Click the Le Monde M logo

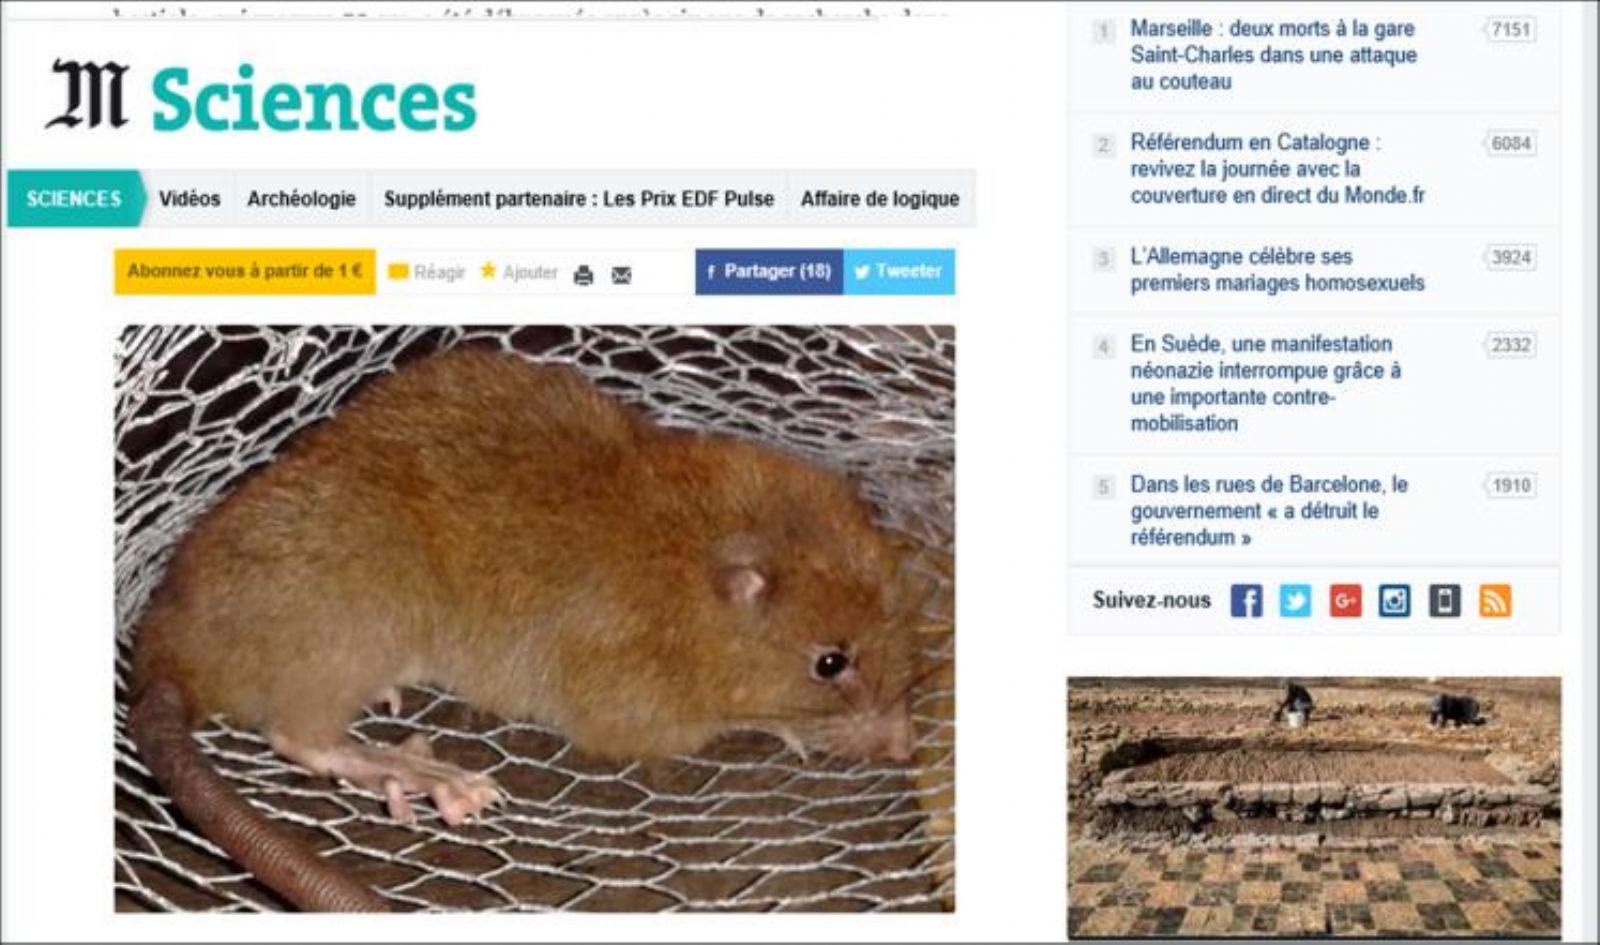(88, 95)
